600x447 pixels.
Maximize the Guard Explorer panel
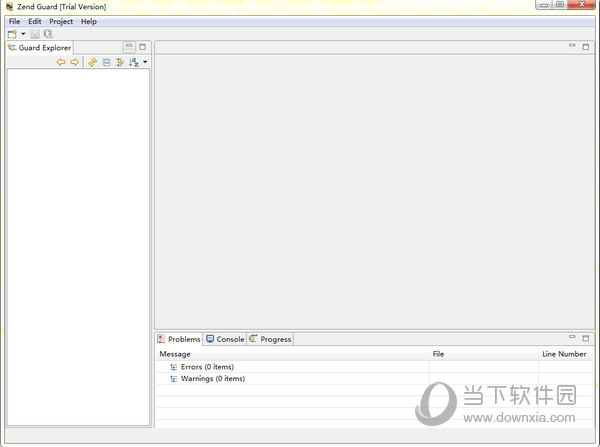tap(142, 47)
